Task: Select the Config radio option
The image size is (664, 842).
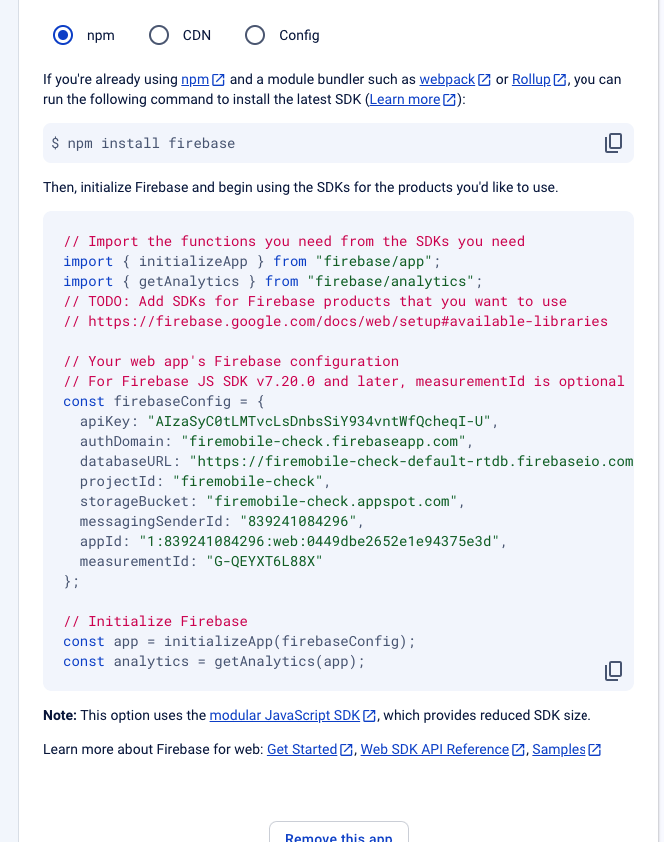Action: coord(255,35)
